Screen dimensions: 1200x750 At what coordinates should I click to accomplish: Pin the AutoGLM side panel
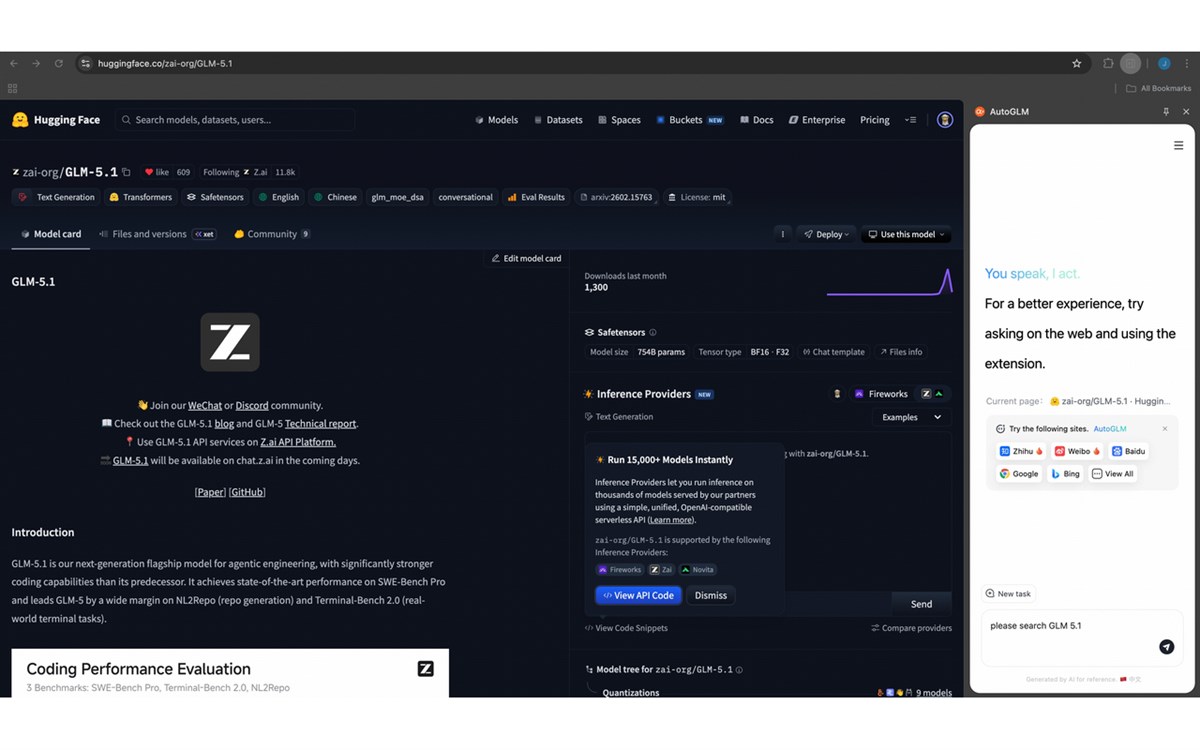[x=1166, y=112]
